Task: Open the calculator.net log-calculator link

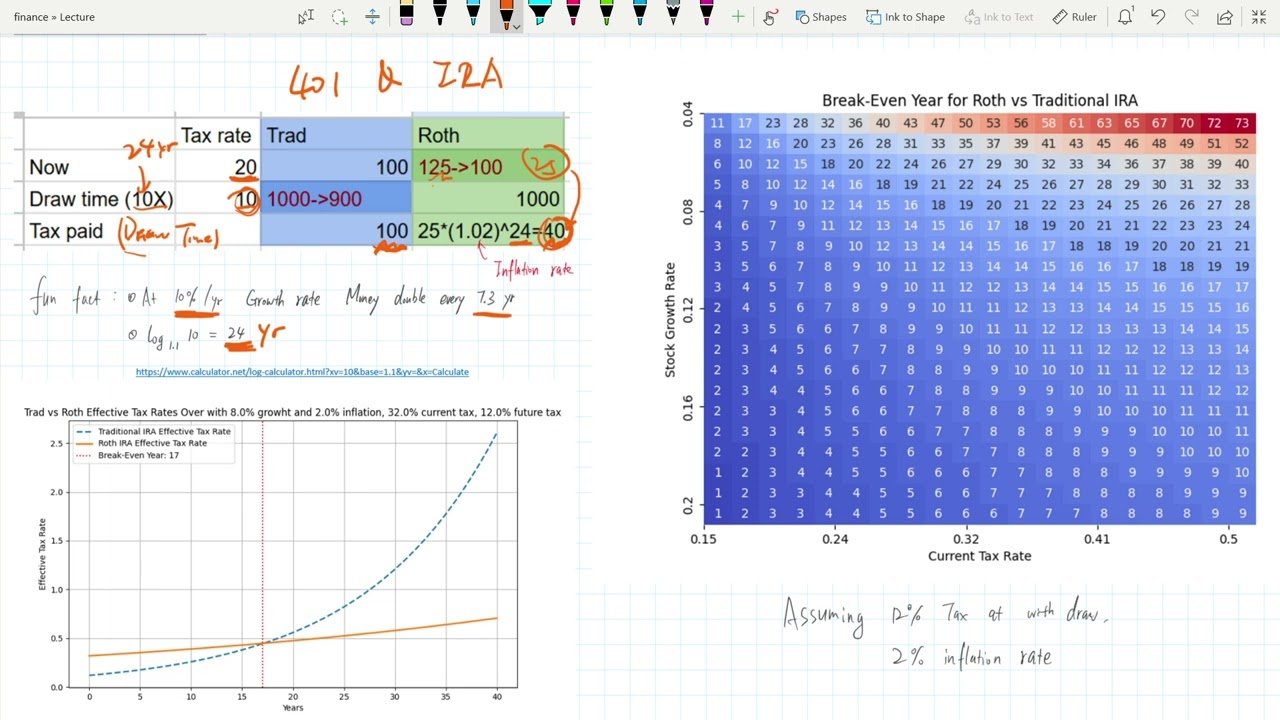Action: pos(302,372)
